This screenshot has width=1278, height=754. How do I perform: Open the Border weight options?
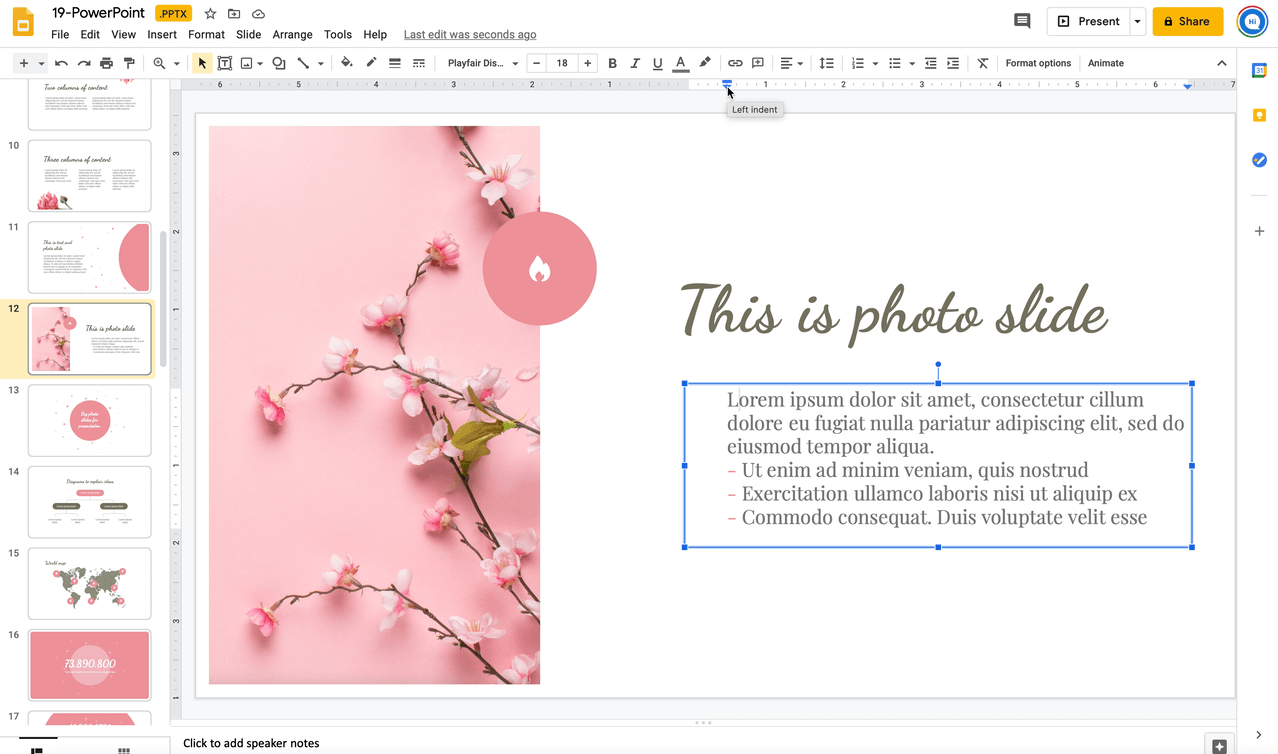[x=395, y=63]
